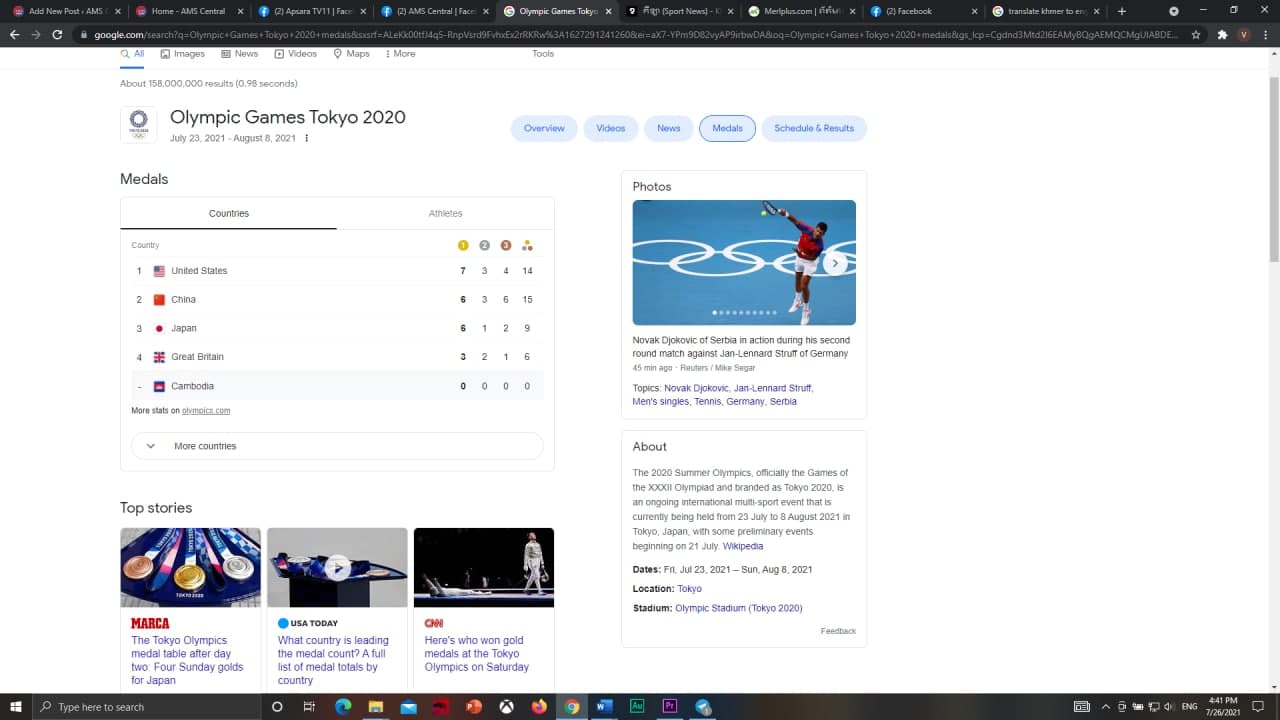This screenshot has width=1280, height=720.
Task: Click the silver medal column icon
Action: click(x=484, y=245)
